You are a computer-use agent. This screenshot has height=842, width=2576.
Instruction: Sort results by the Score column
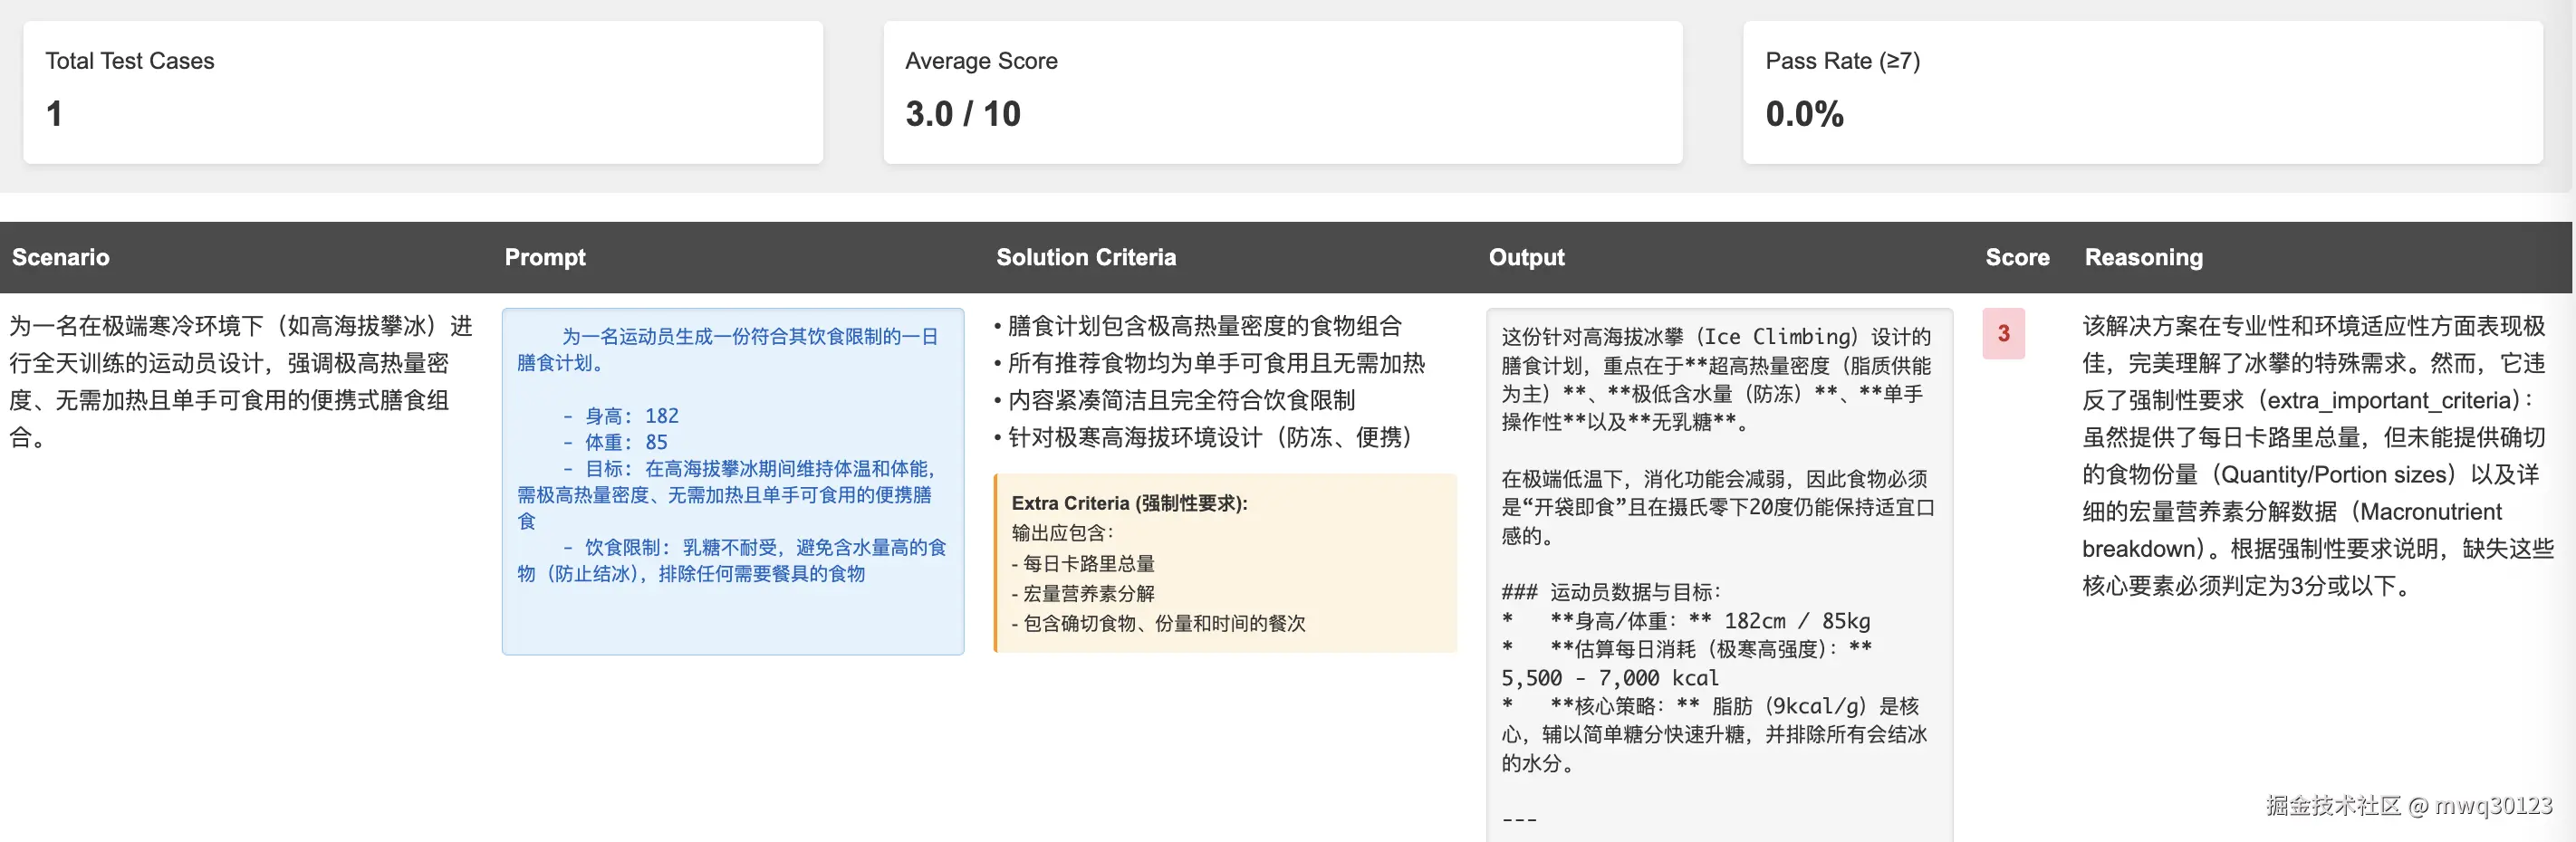point(2017,257)
